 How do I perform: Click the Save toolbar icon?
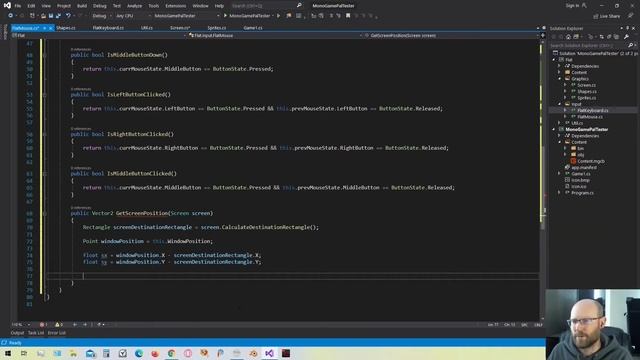(51, 16)
